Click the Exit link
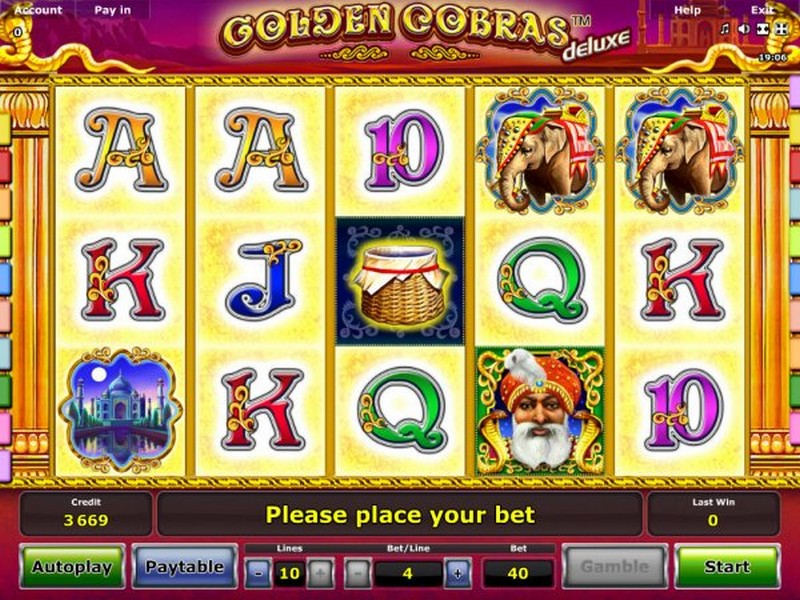Image resolution: width=800 pixels, height=600 pixels. [x=762, y=10]
